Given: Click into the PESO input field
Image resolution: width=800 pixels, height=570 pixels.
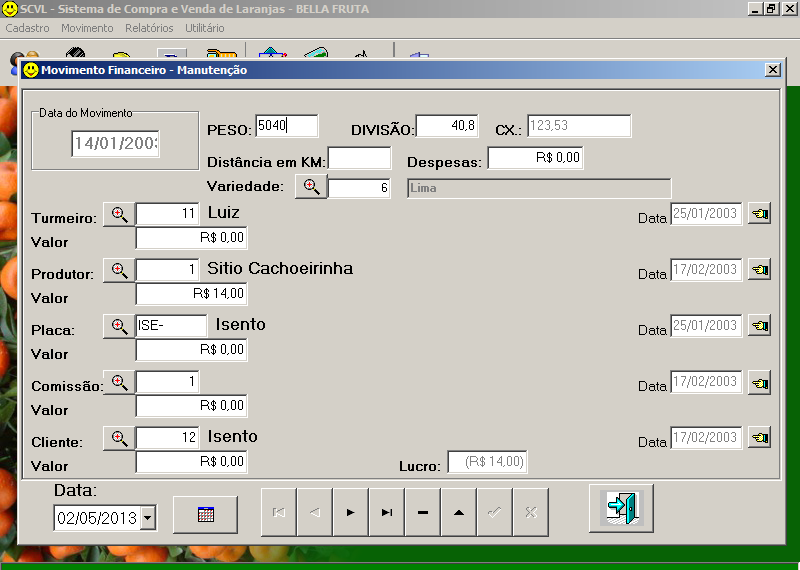Looking at the screenshot, I should coord(286,126).
